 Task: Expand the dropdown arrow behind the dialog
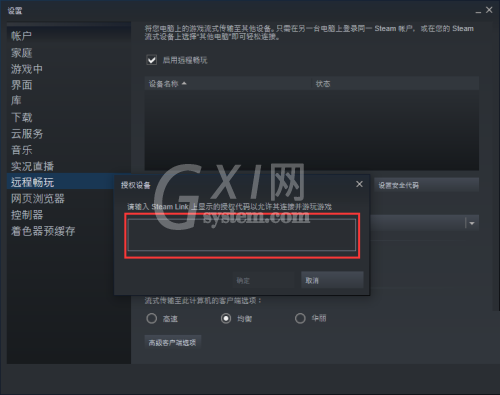(x=472, y=223)
